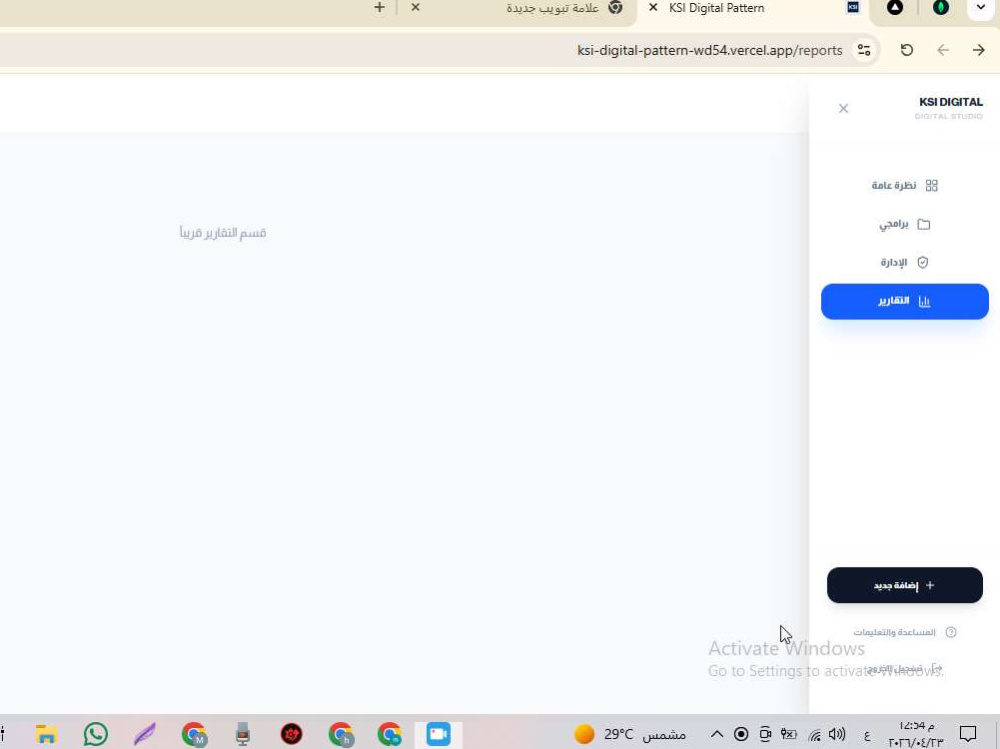Close the علامة تبويب جديدة tab

pos(415,8)
